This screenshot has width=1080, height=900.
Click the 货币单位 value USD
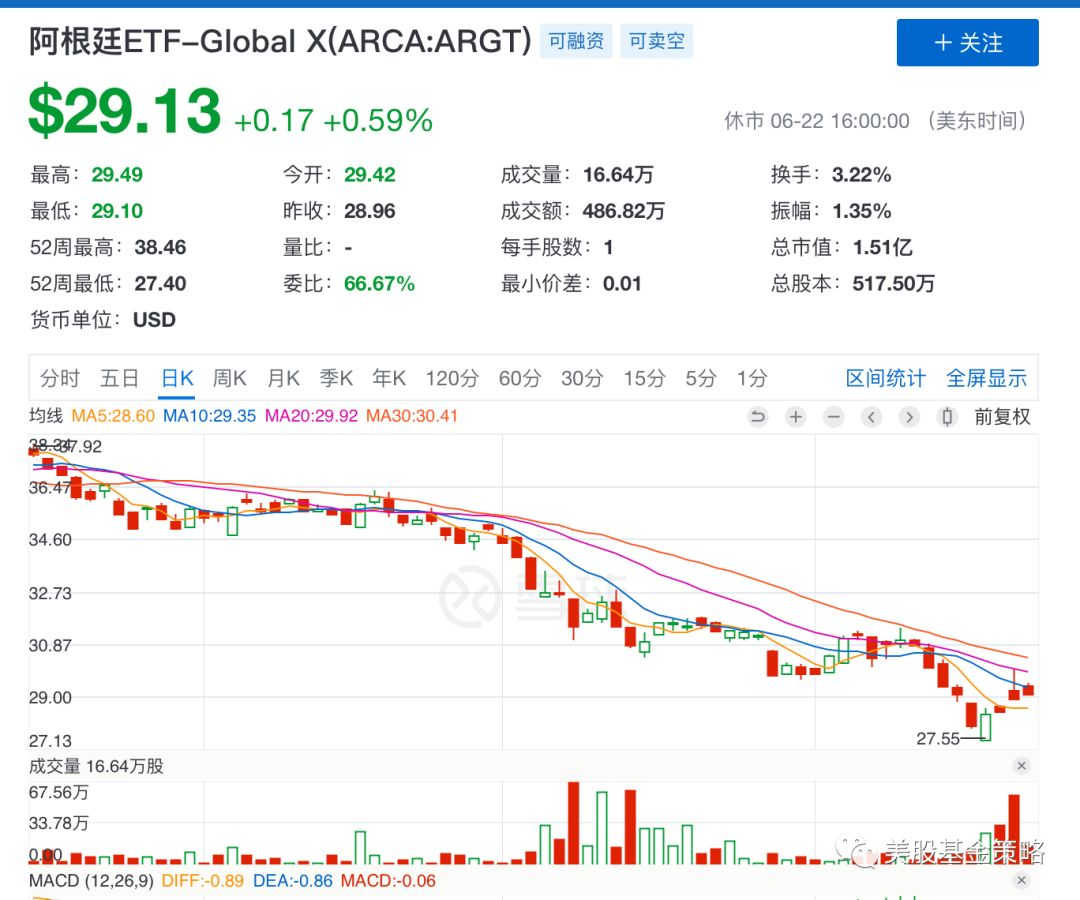[x=154, y=320]
